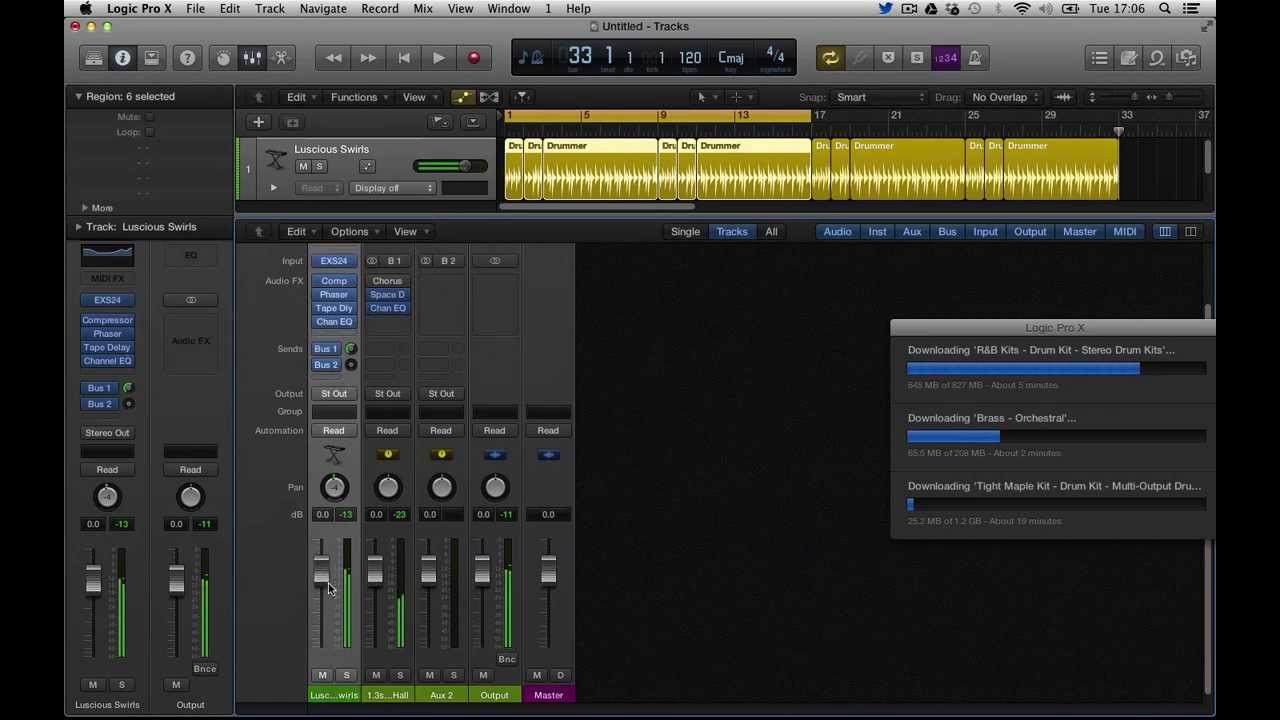Switch the mixer to All view
This screenshot has height=720, width=1280.
coord(771,232)
